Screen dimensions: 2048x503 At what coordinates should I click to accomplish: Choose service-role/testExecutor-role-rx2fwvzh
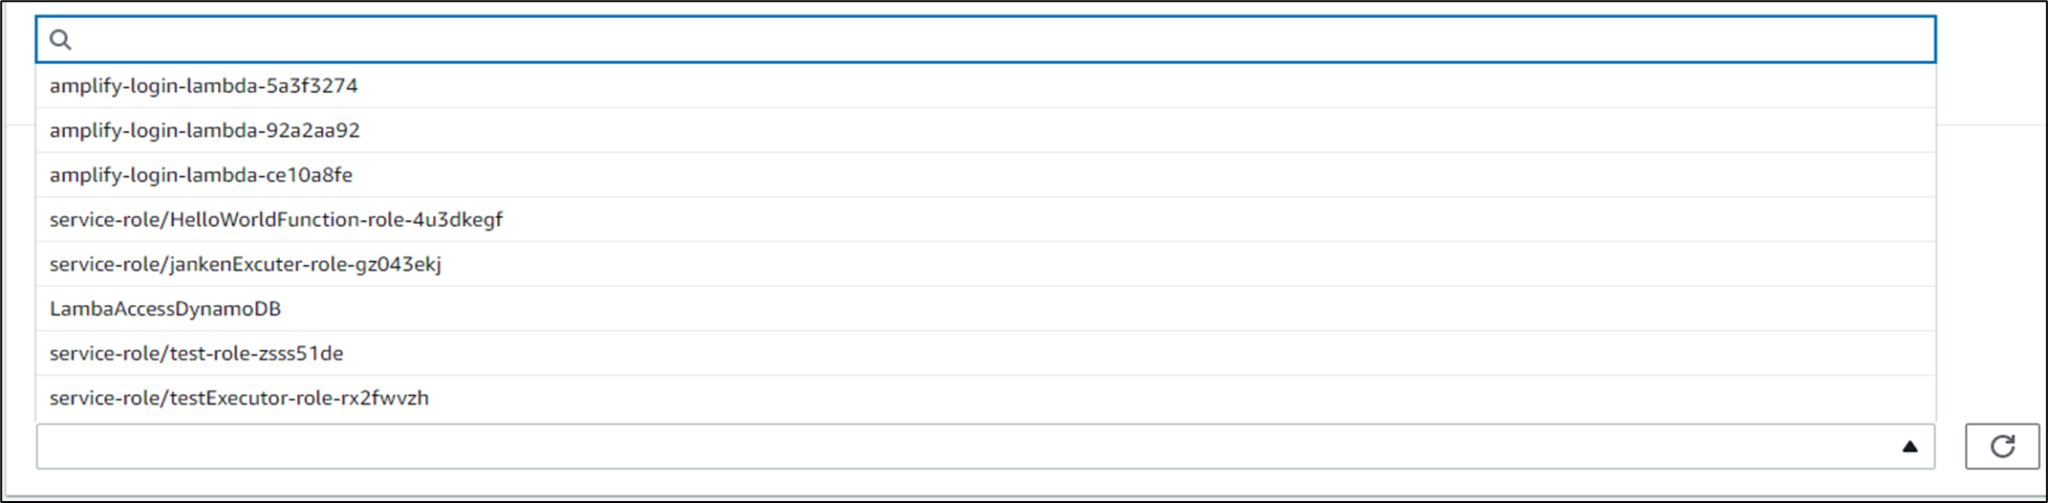coord(239,398)
